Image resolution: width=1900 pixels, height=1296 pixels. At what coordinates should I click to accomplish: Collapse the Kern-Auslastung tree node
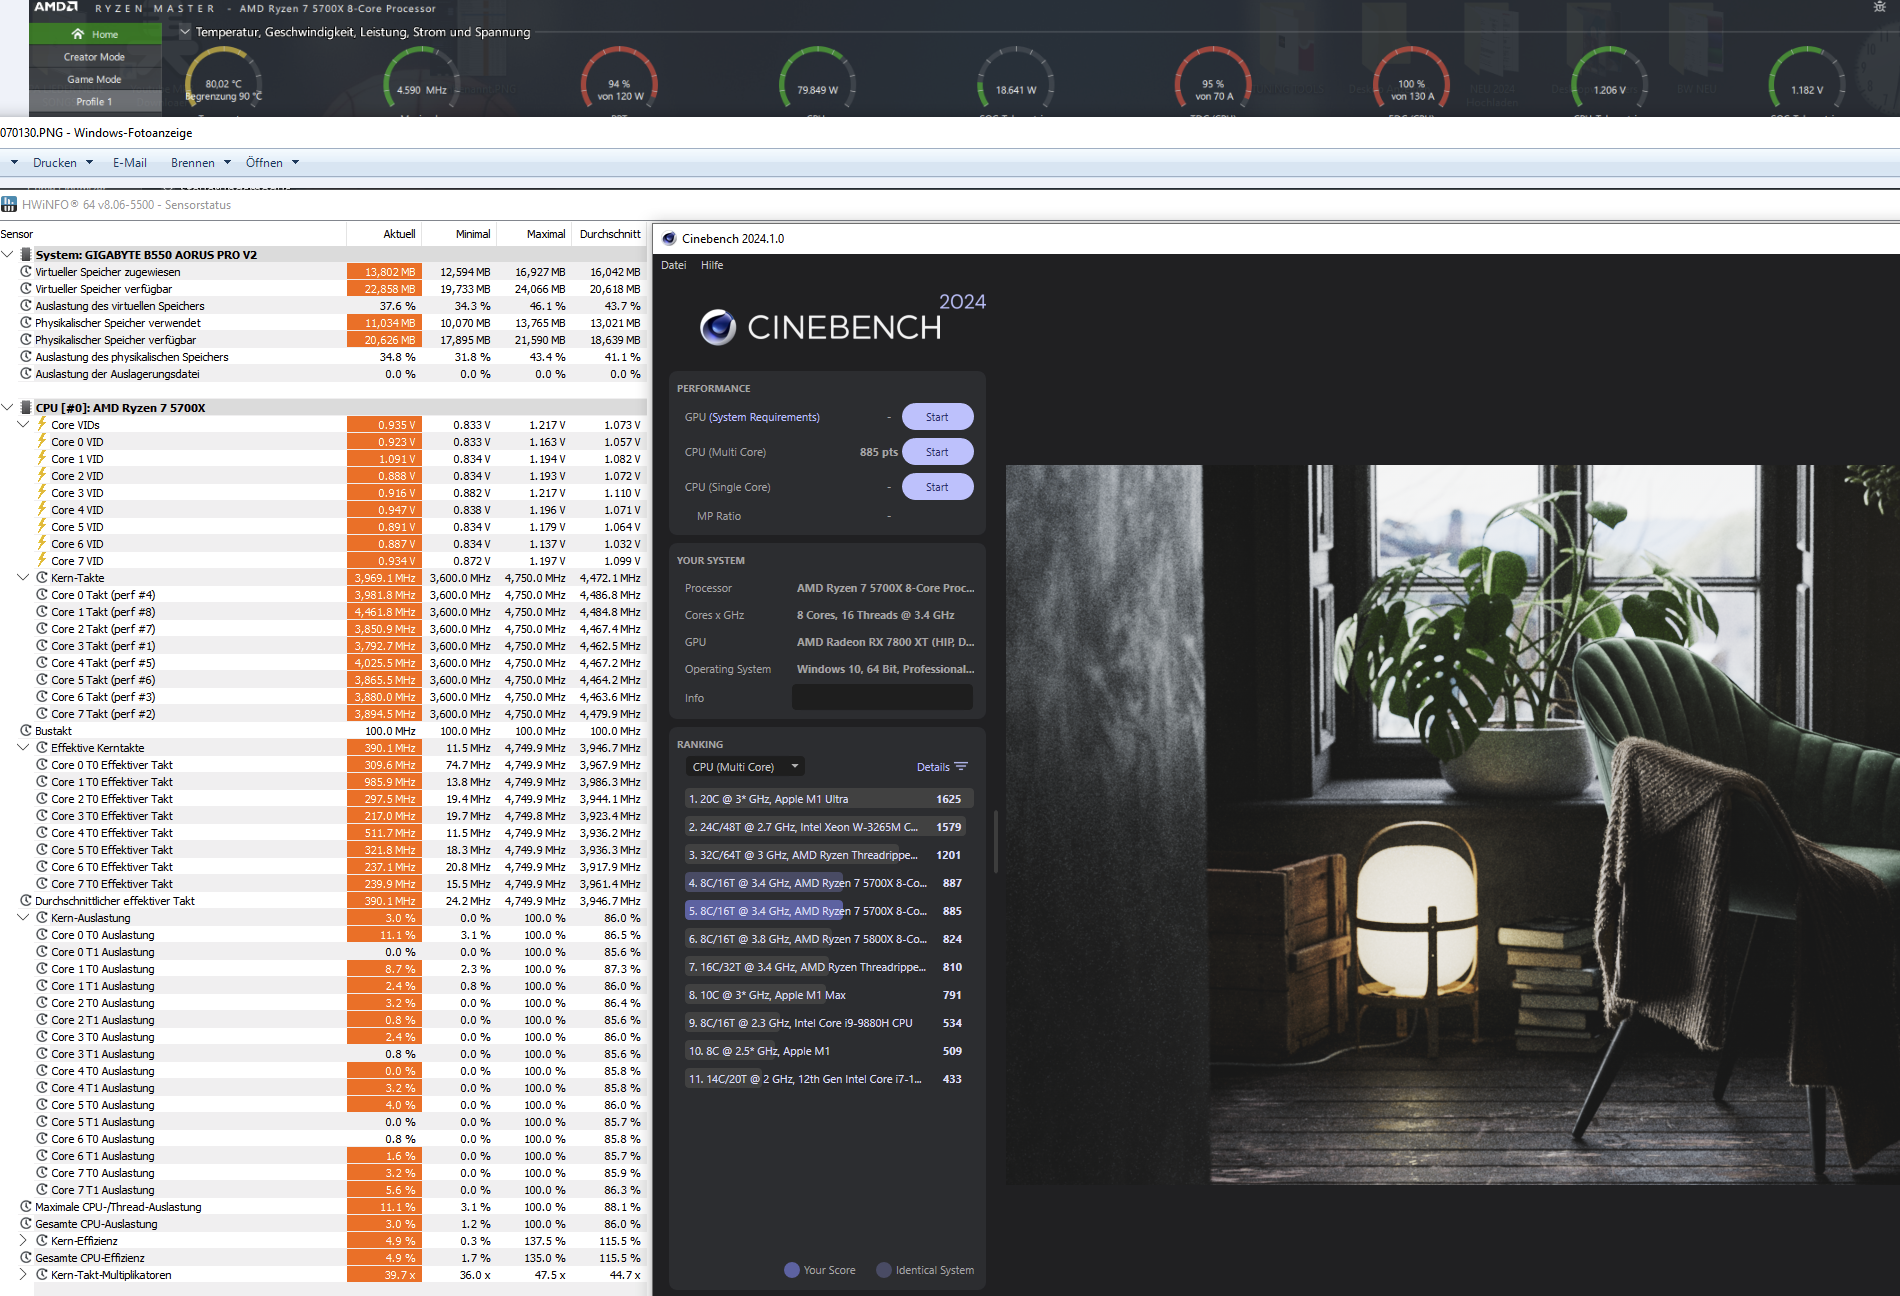pyautogui.click(x=23, y=918)
